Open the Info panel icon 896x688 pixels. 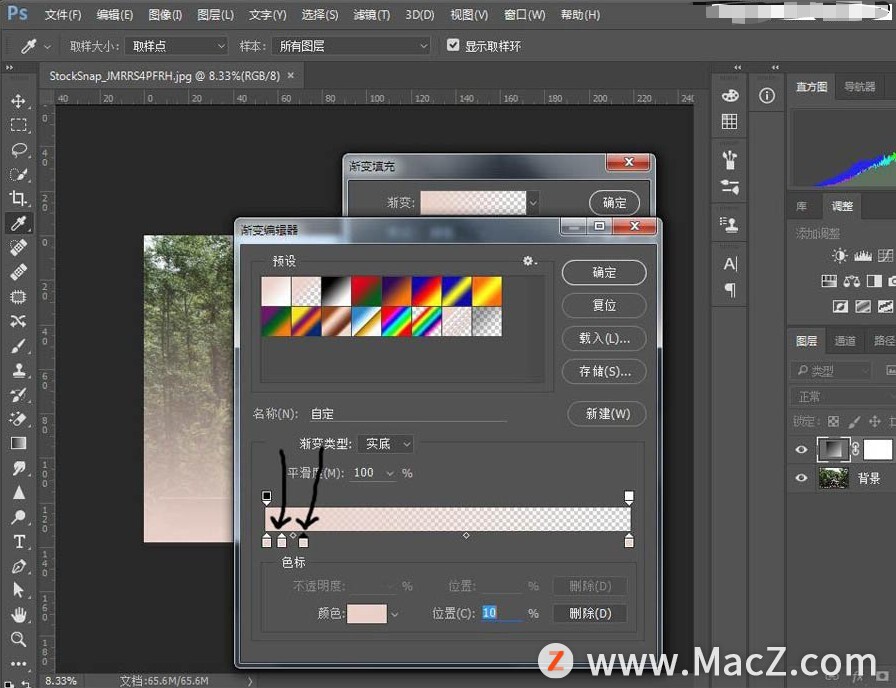pyautogui.click(x=767, y=95)
